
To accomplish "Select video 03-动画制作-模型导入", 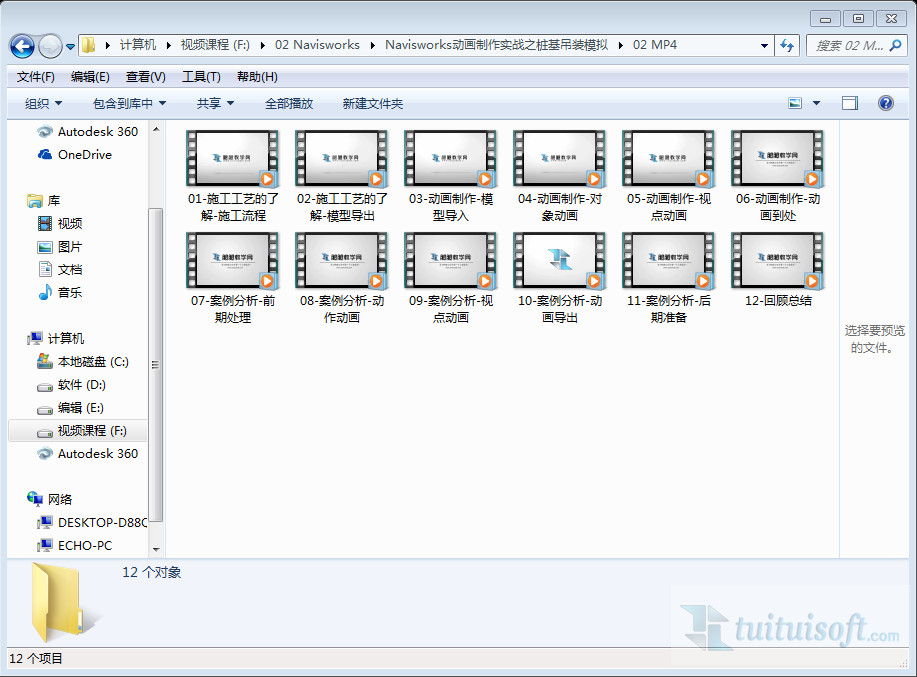I will pos(451,177).
